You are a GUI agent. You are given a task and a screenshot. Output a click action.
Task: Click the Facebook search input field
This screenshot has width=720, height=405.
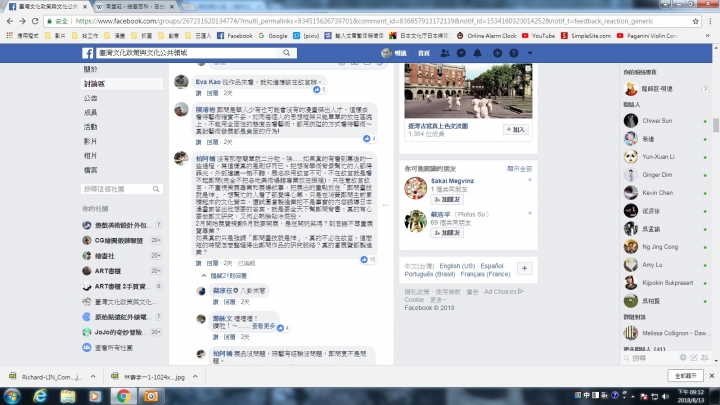pos(188,53)
